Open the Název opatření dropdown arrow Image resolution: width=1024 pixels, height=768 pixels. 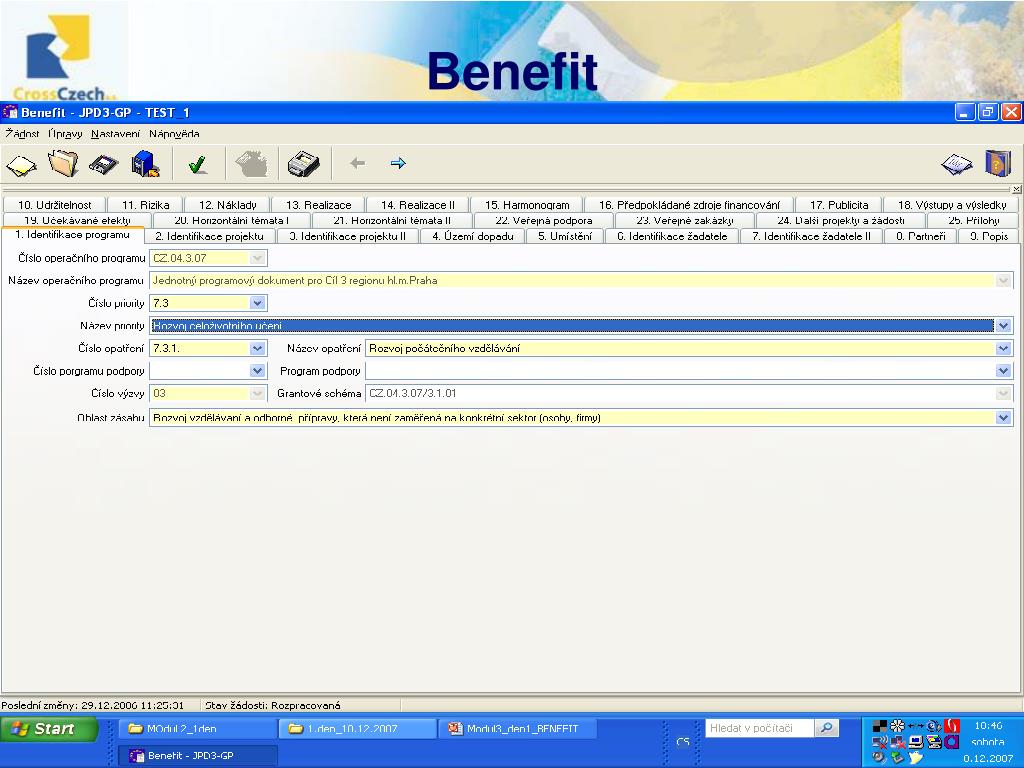click(x=1004, y=348)
